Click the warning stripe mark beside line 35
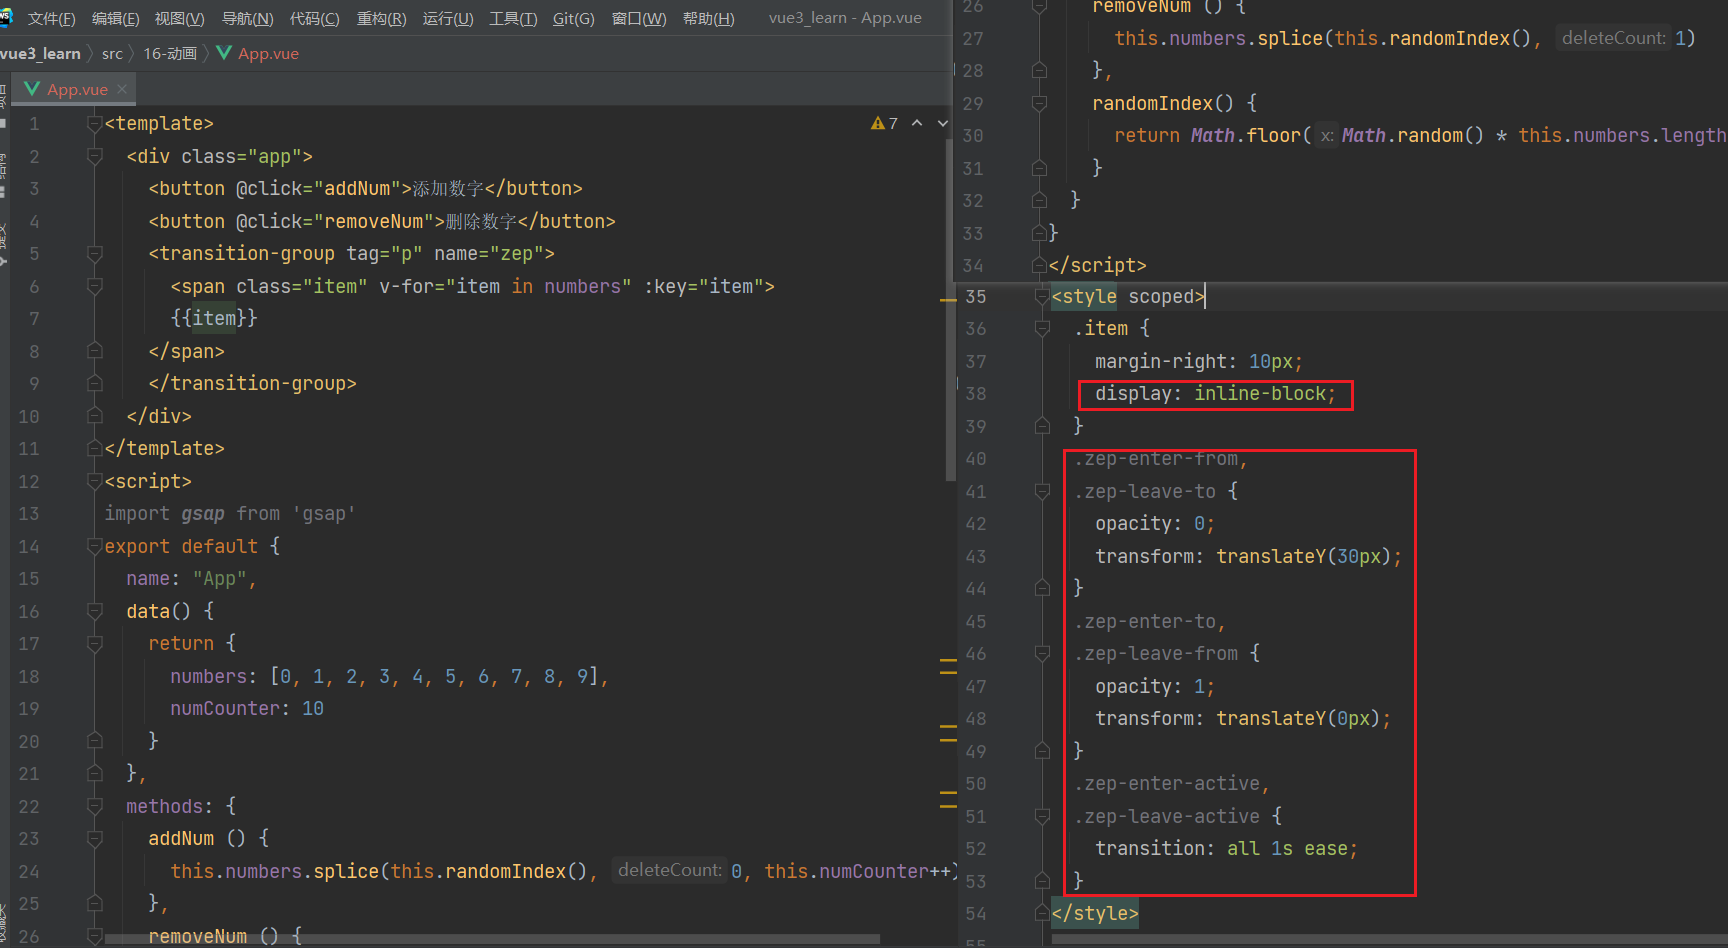Viewport: 1728px width, 948px height. [x=948, y=299]
